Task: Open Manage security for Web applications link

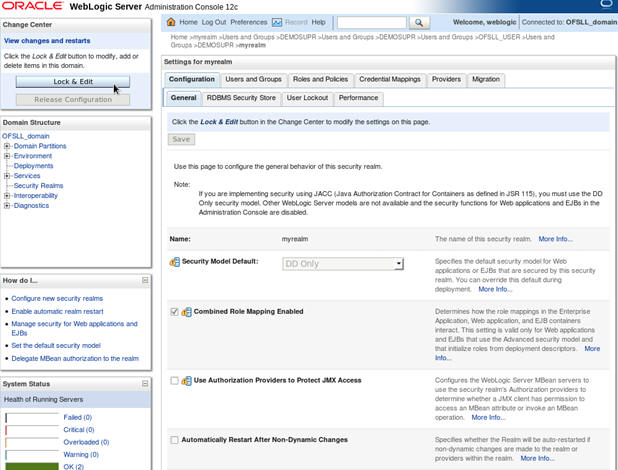Action: [x=74, y=328]
